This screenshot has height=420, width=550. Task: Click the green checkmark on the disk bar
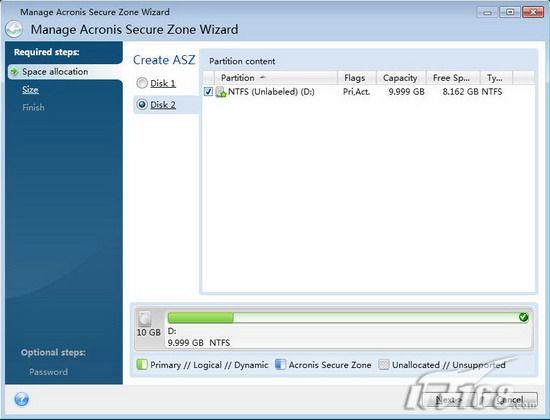click(x=524, y=317)
